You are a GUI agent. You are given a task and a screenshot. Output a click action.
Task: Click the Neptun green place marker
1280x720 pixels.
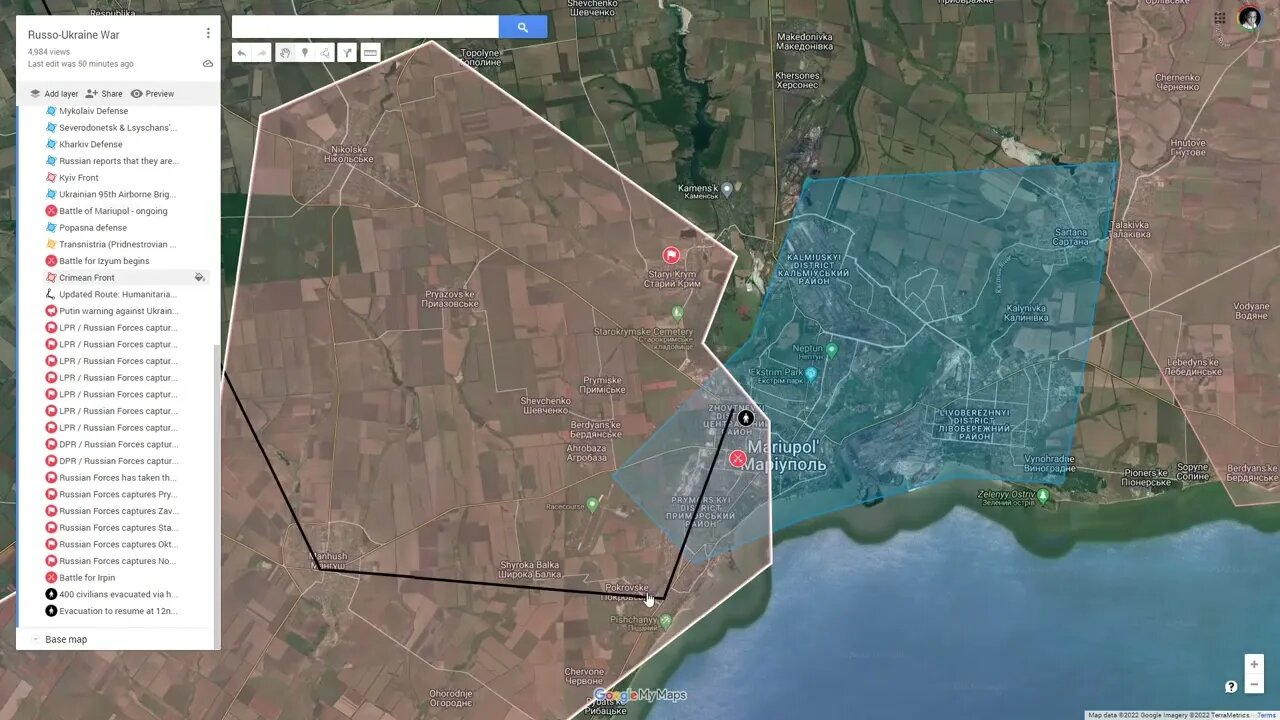coord(831,350)
